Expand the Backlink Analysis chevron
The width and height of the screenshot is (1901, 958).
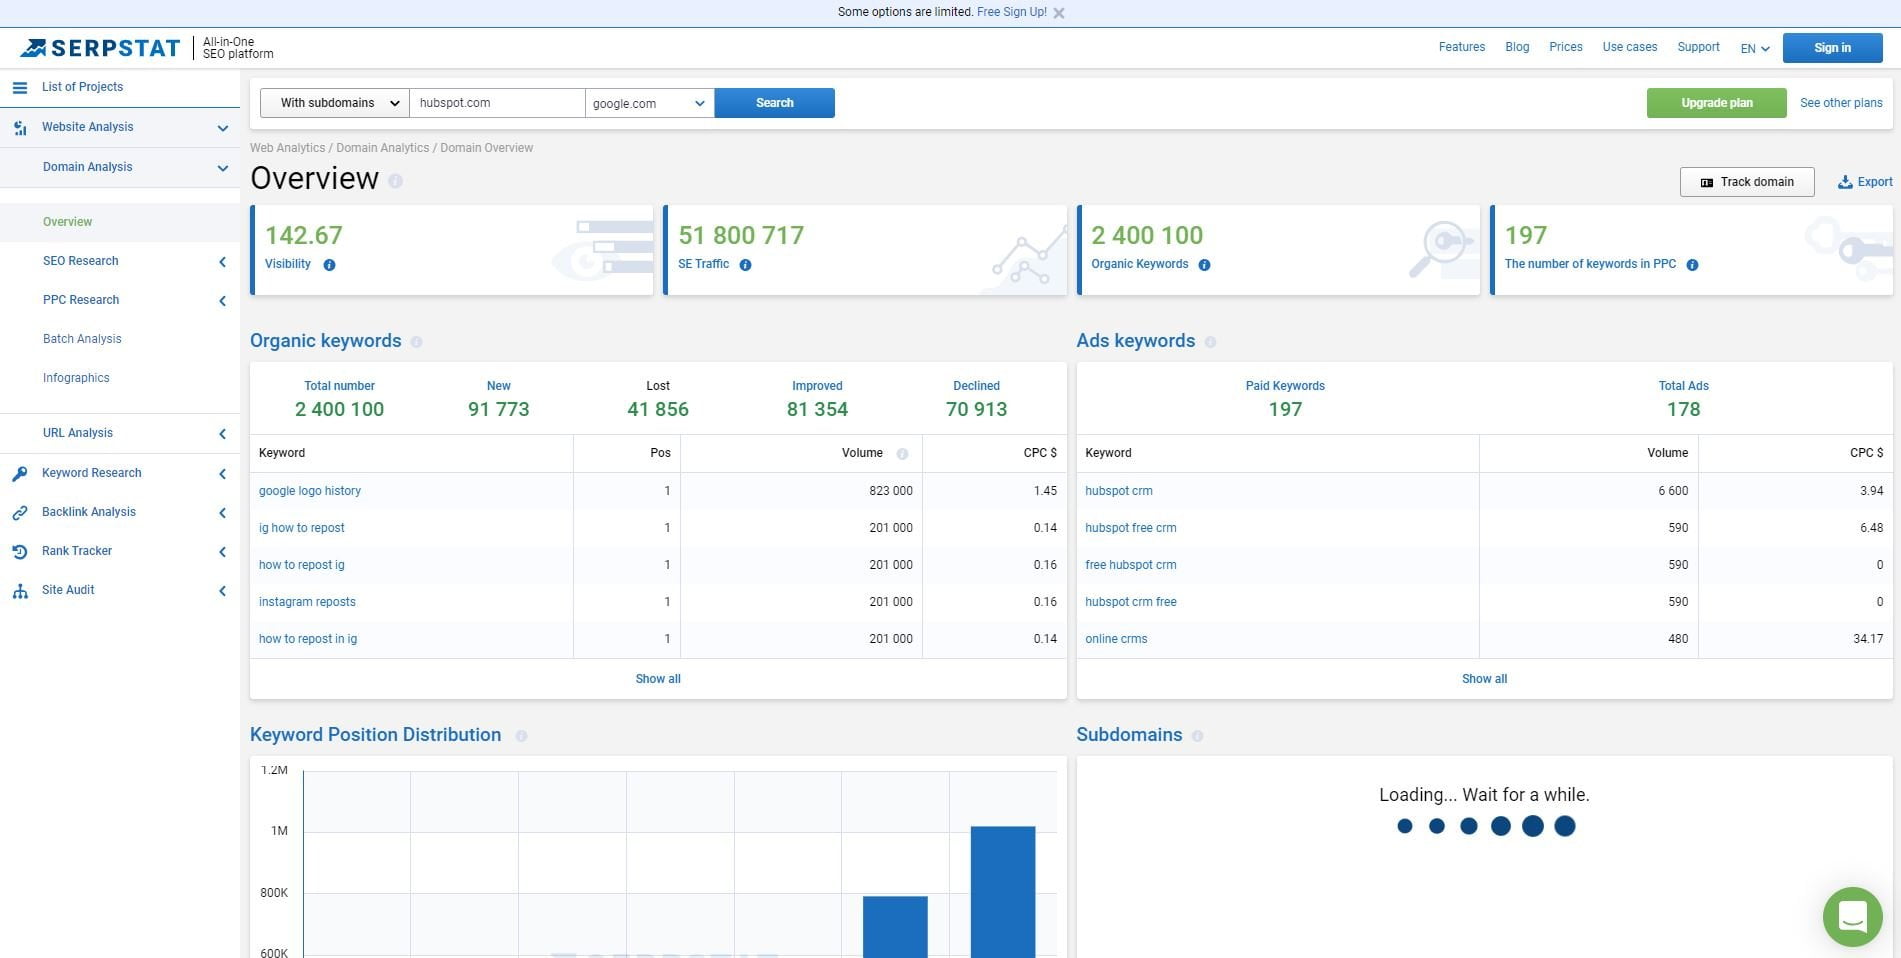coord(222,513)
